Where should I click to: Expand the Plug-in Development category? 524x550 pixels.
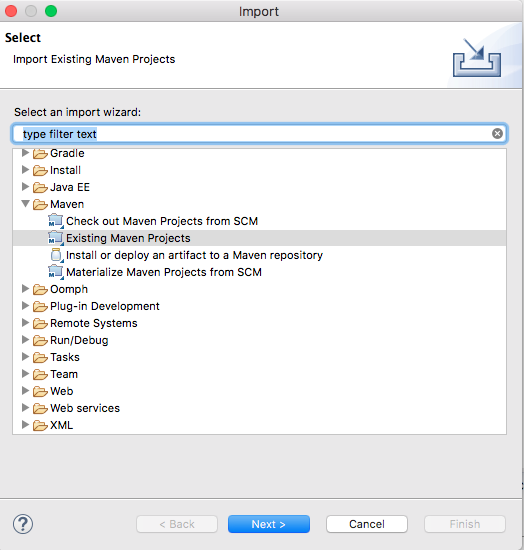tap(25, 306)
